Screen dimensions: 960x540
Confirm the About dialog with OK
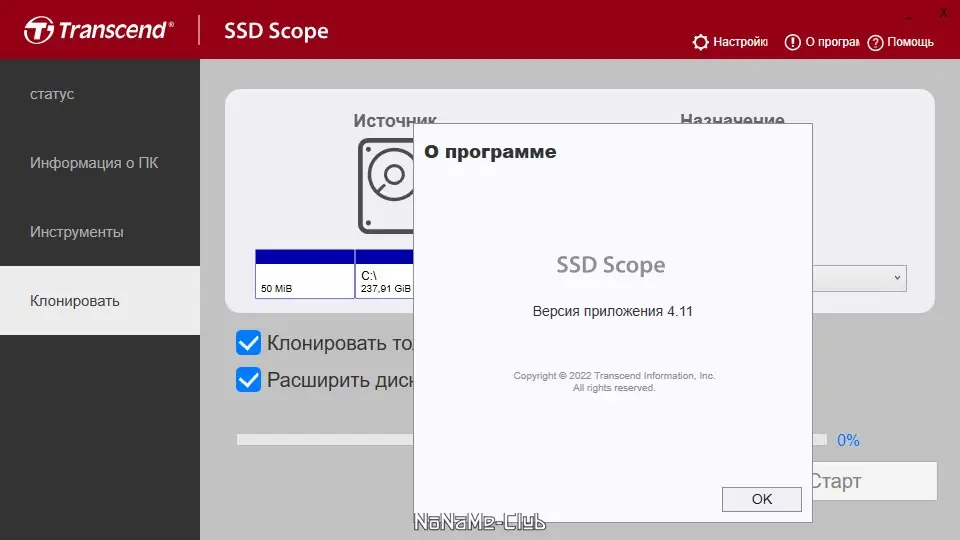coord(762,499)
